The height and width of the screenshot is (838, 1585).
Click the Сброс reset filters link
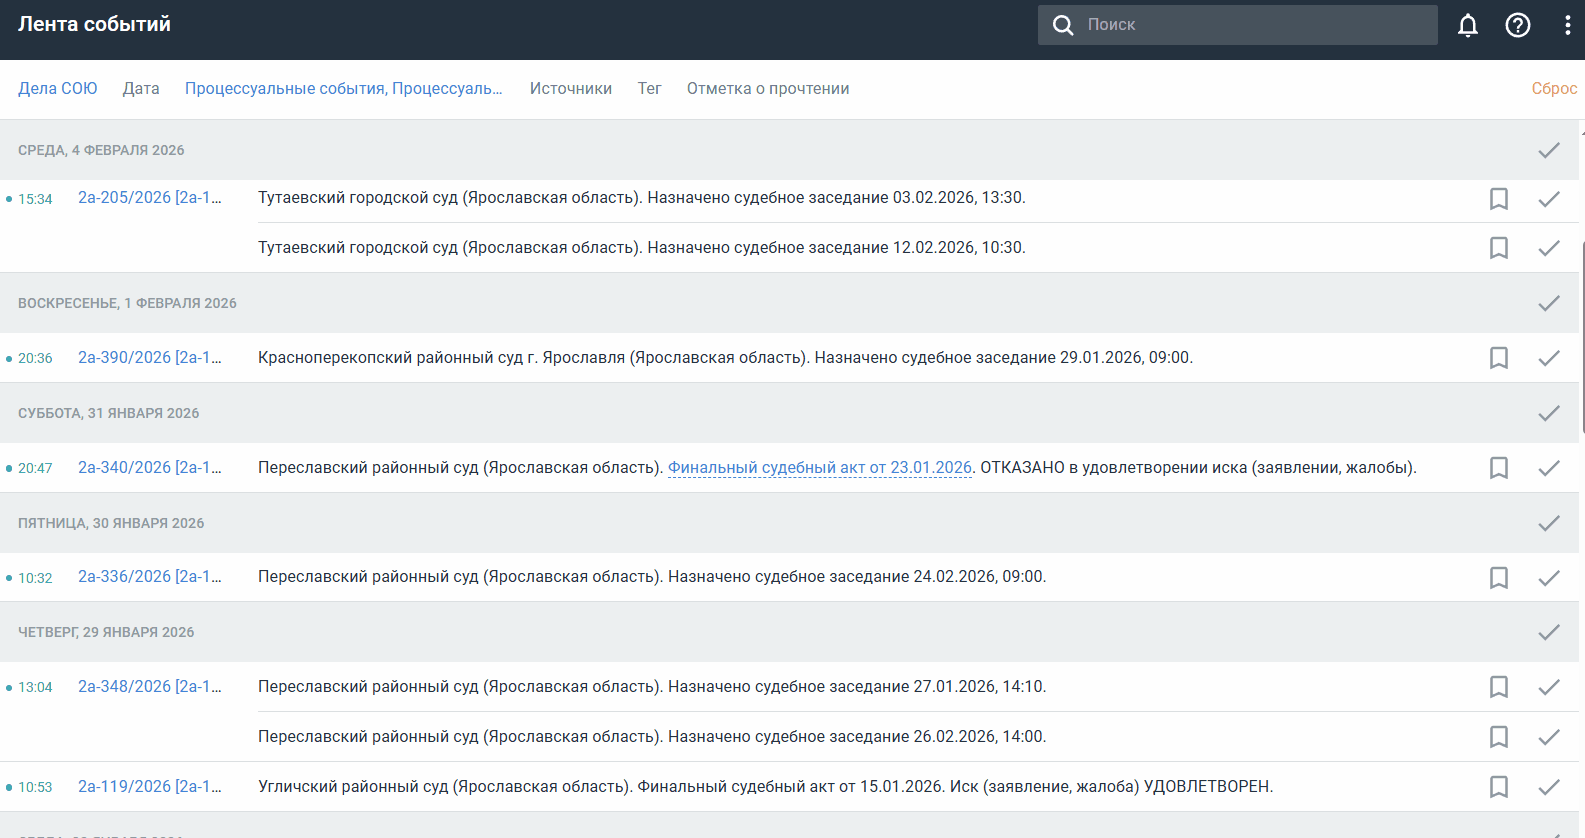[x=1553, y=89]
